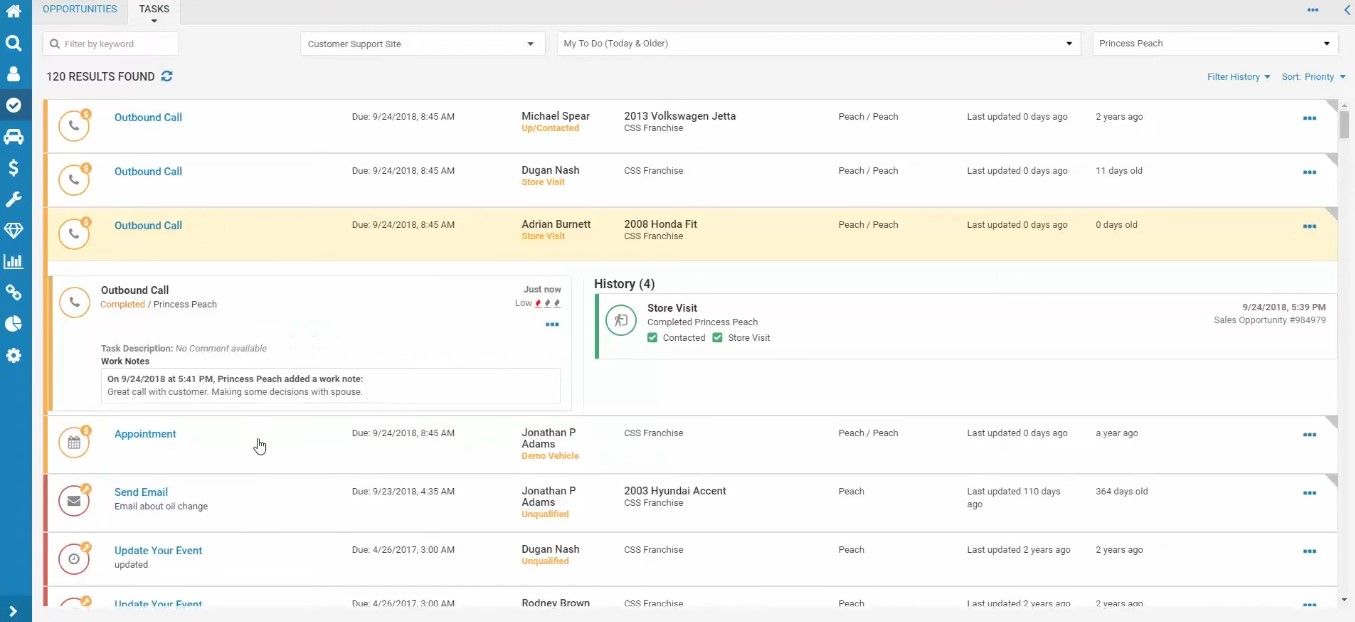Open the Princess Peach user dropdown
Viewport: 1355px width, 622px height.
point(1214,44)
